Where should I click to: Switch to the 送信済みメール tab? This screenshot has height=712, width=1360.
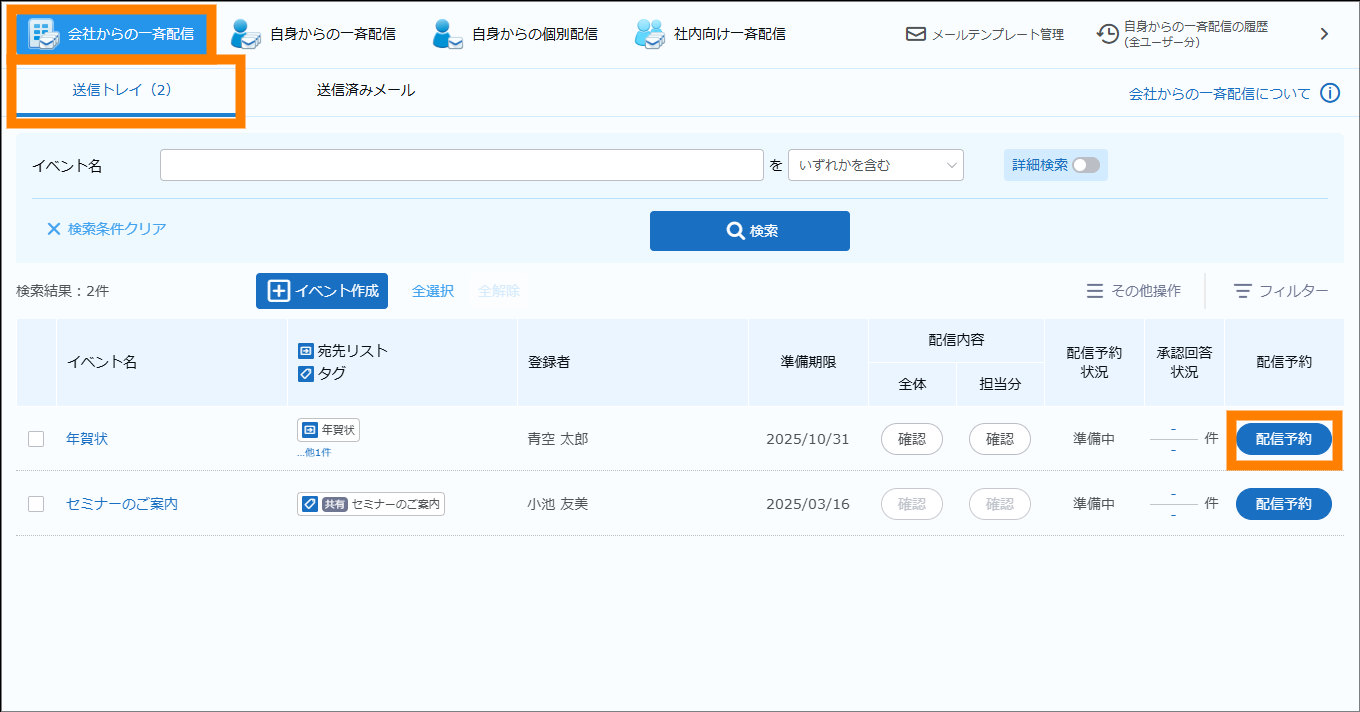point(366,90)
